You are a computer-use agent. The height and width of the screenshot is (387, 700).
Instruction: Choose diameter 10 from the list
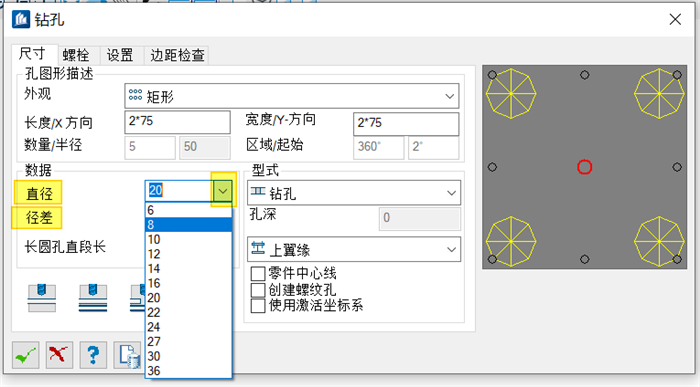coord(188,239)
